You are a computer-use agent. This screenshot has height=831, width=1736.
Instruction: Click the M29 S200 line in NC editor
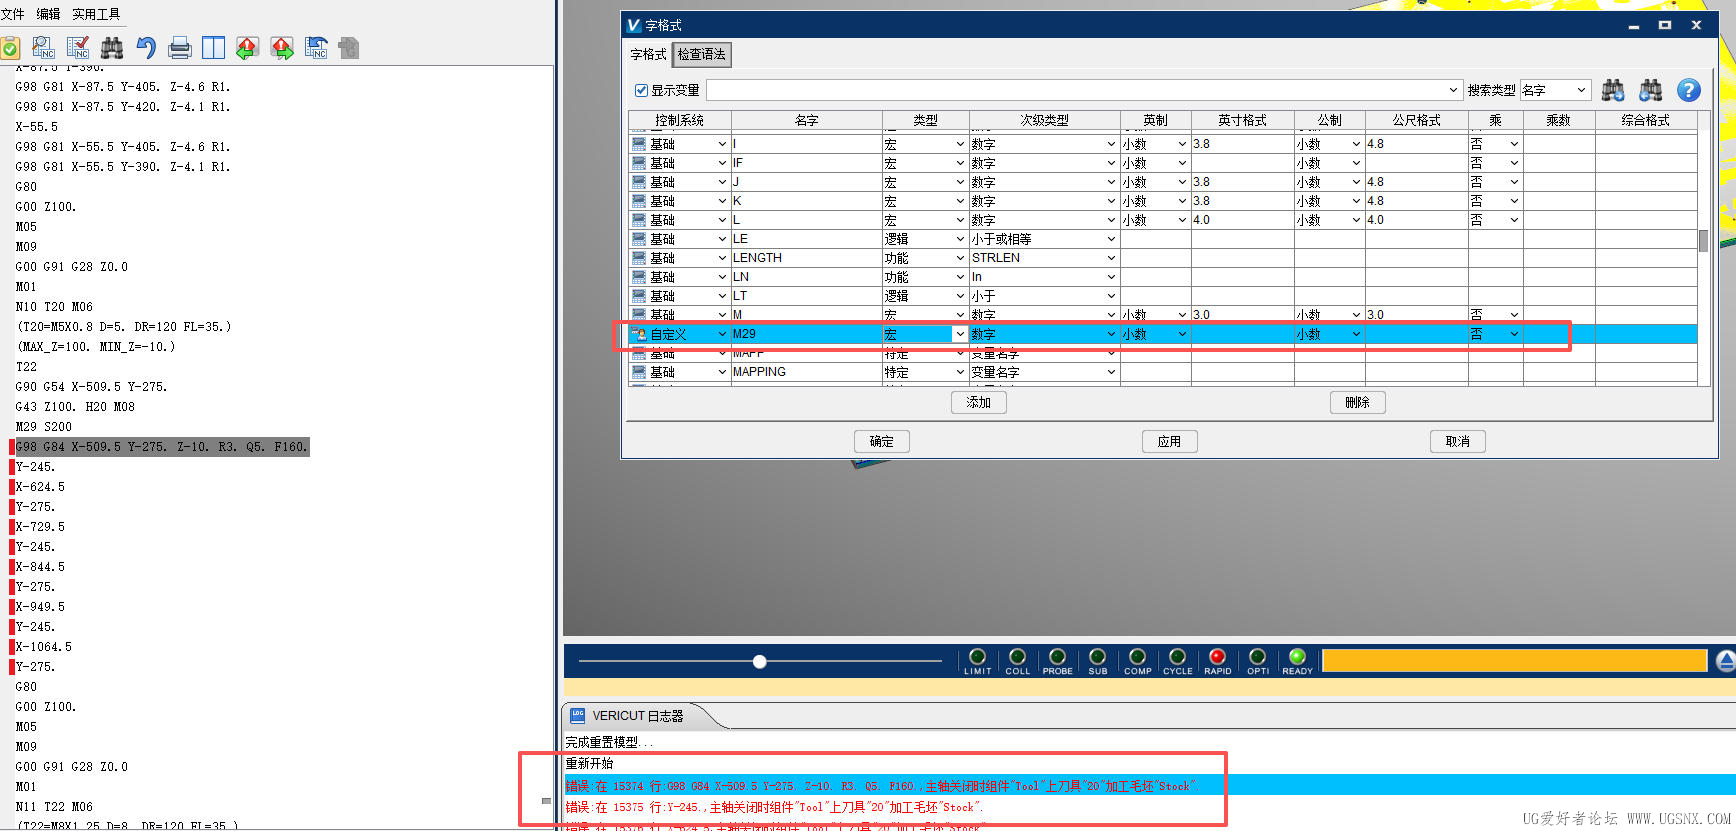tap(44, 427)
